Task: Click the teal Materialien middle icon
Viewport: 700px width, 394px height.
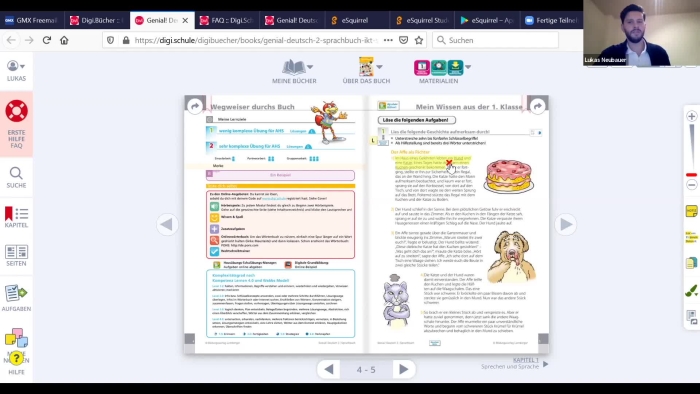Action: coord(438,67)
